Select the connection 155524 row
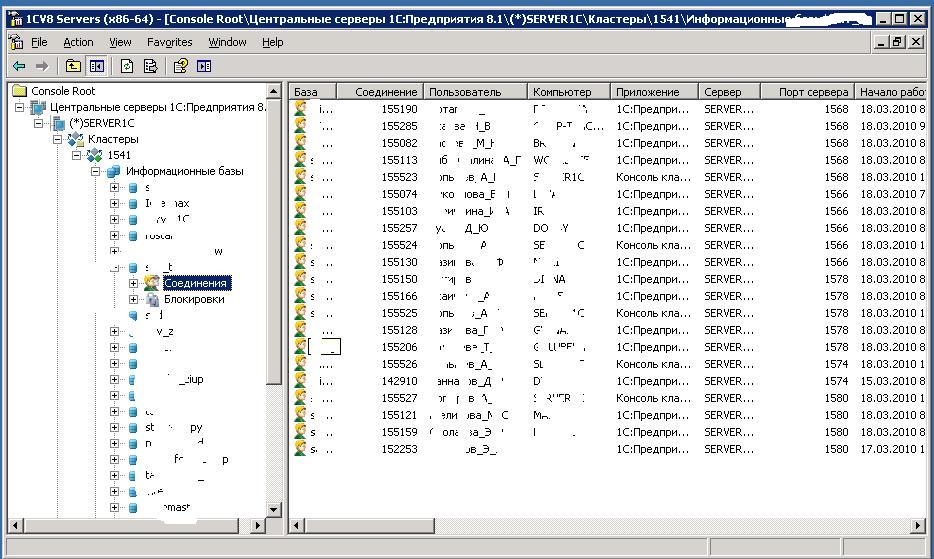The width and height of the screenshot is (934, 559). [x=609, y=245]
